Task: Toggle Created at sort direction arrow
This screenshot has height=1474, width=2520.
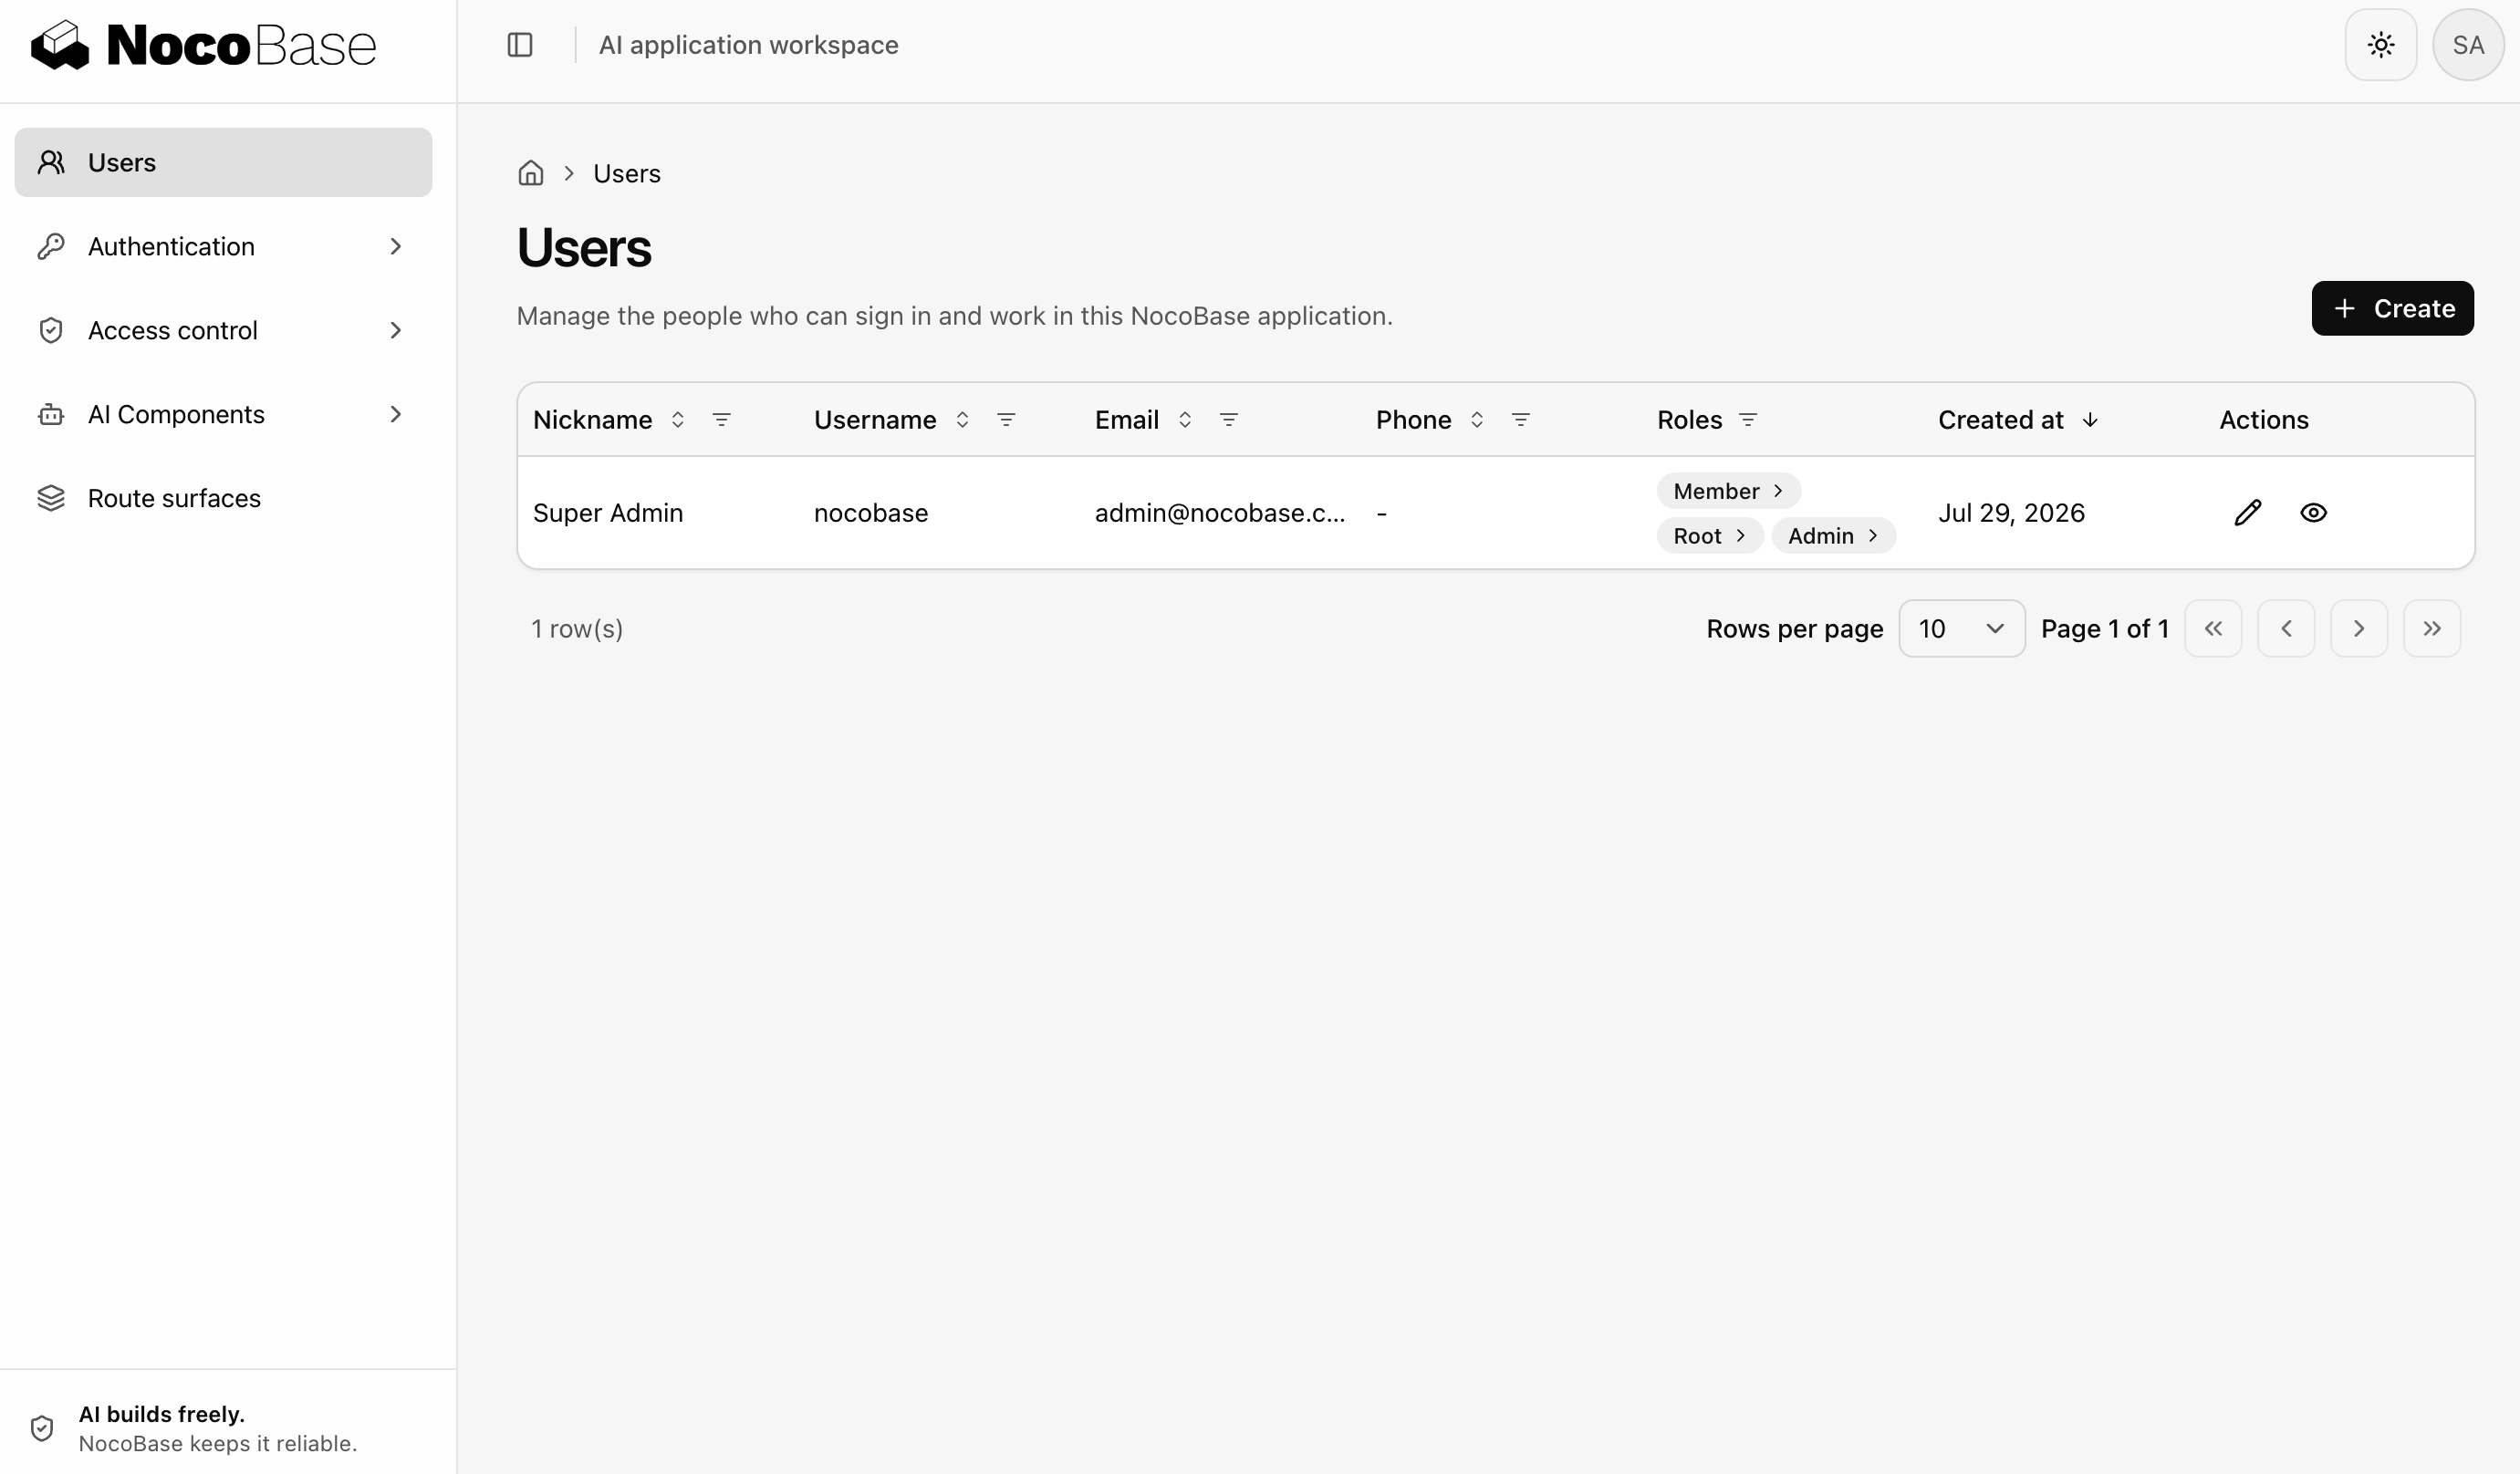Action: click(x=2090, y=420)
